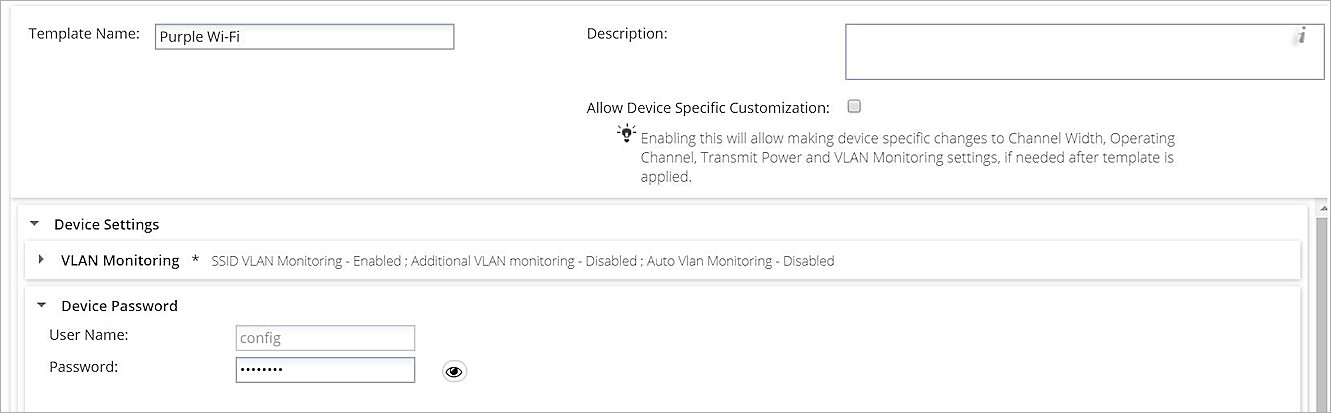Click the SSID VLAN Monitoring summary text

(x=522, y=261)
